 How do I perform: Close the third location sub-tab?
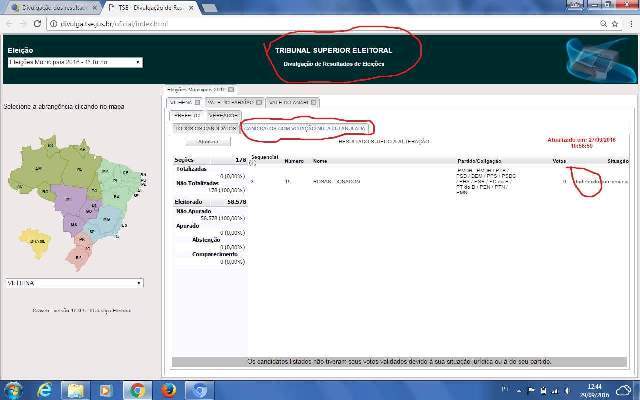point(313,102)
